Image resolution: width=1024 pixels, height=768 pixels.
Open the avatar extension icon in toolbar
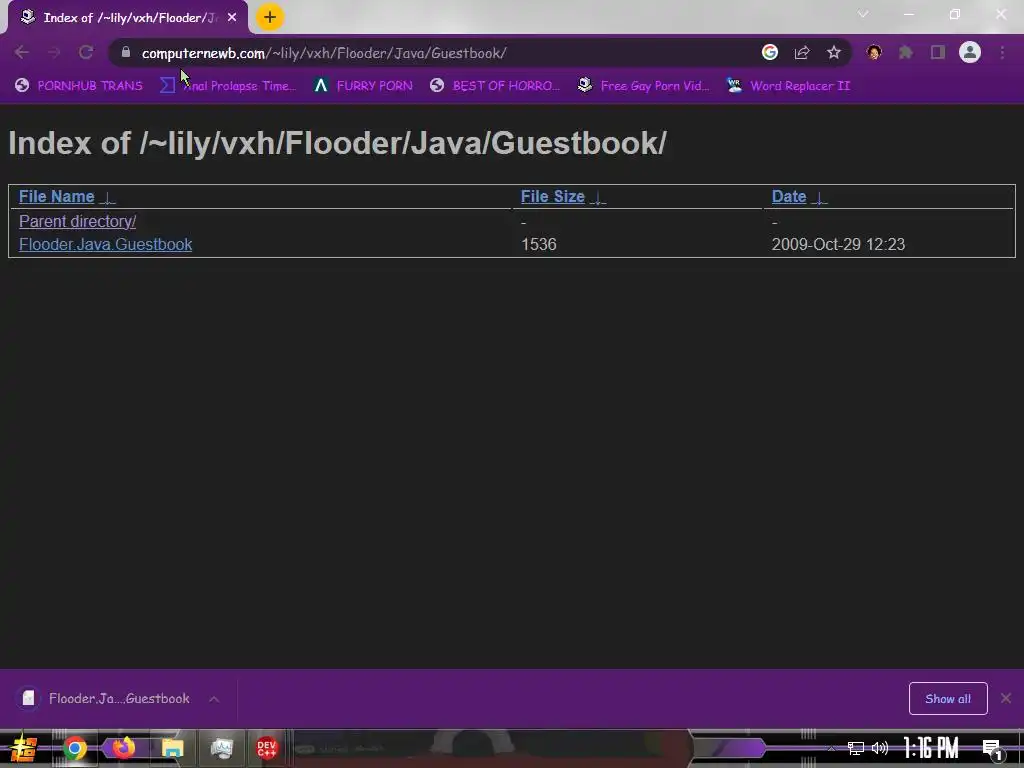874,52
